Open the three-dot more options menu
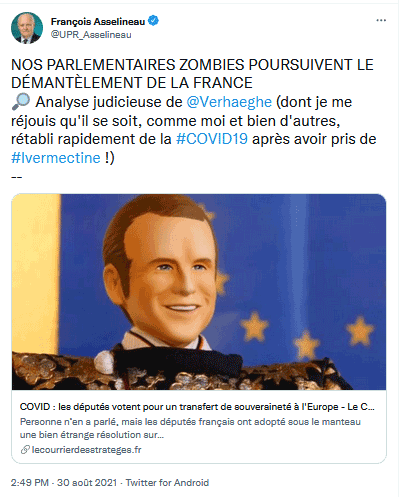 381,21
